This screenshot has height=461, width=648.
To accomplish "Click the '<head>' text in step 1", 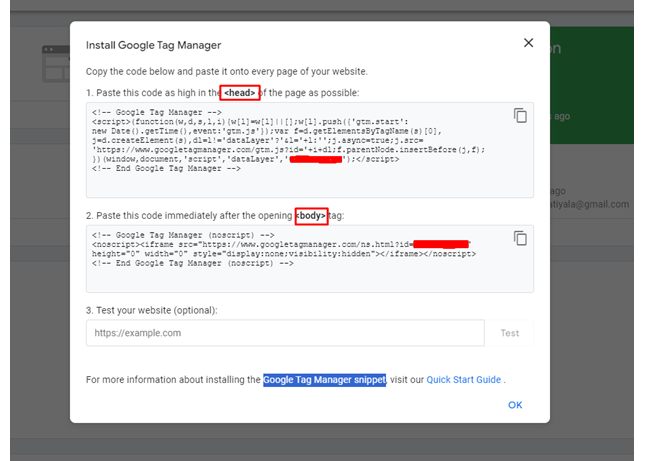I will [240, 93].
